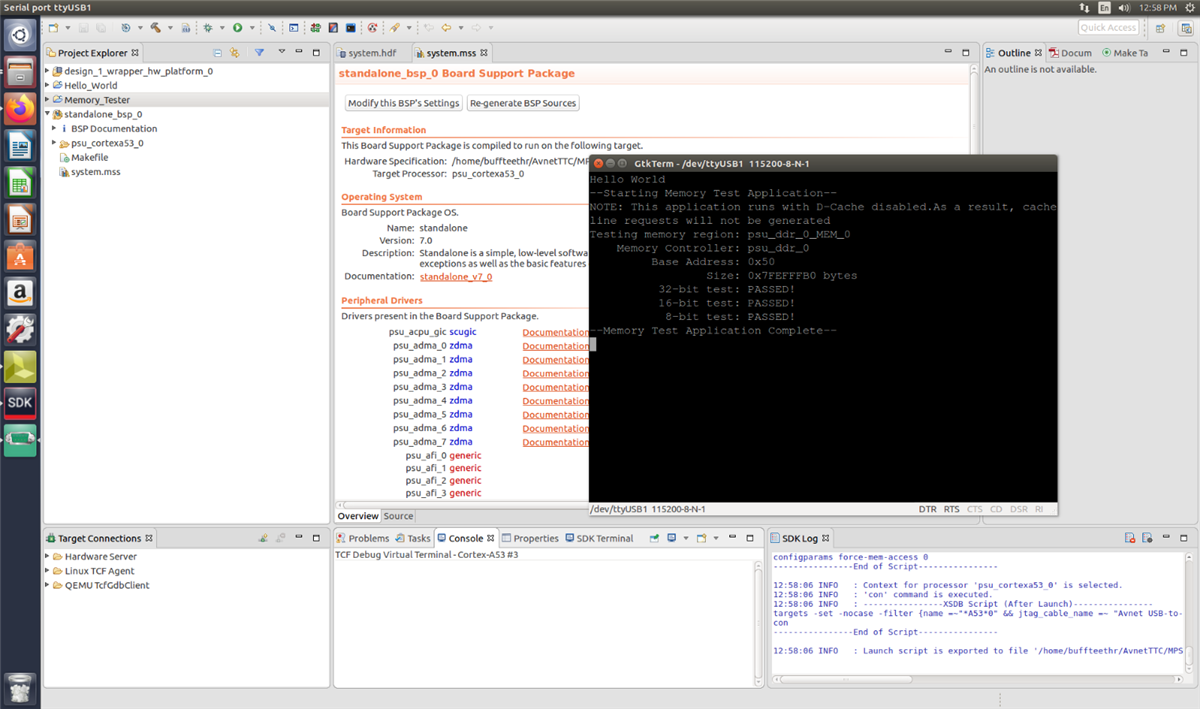1200x709 pixels.
Task: Click Modify this BSP's Settings button
Action: pos(404,103)
